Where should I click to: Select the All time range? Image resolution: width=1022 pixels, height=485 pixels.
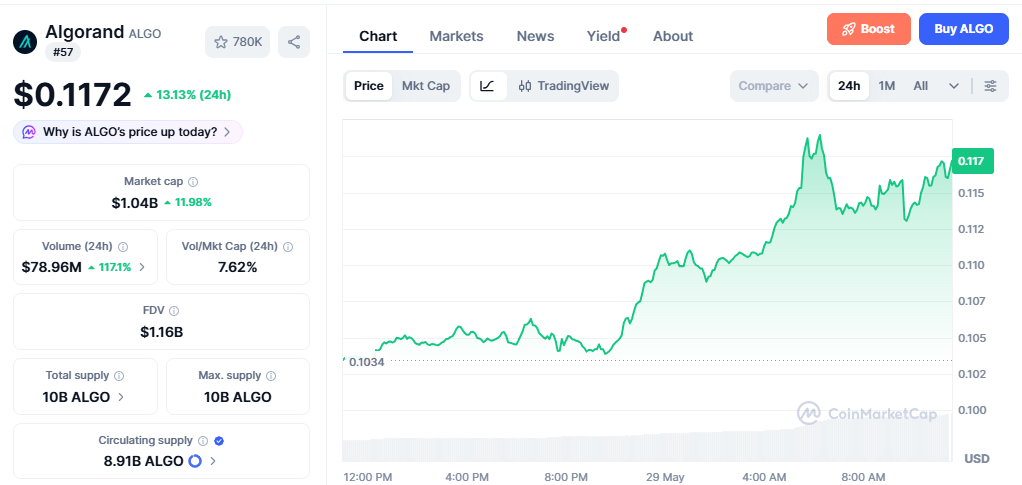point(920,86)
